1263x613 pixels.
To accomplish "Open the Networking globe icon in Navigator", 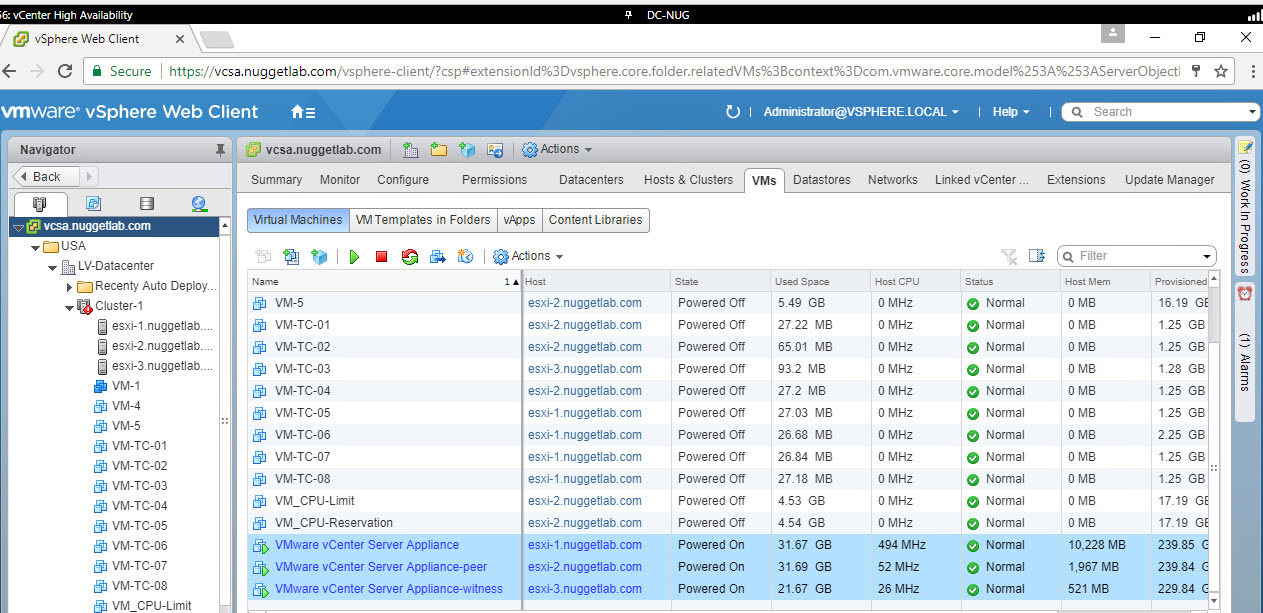I will point(199,204).
